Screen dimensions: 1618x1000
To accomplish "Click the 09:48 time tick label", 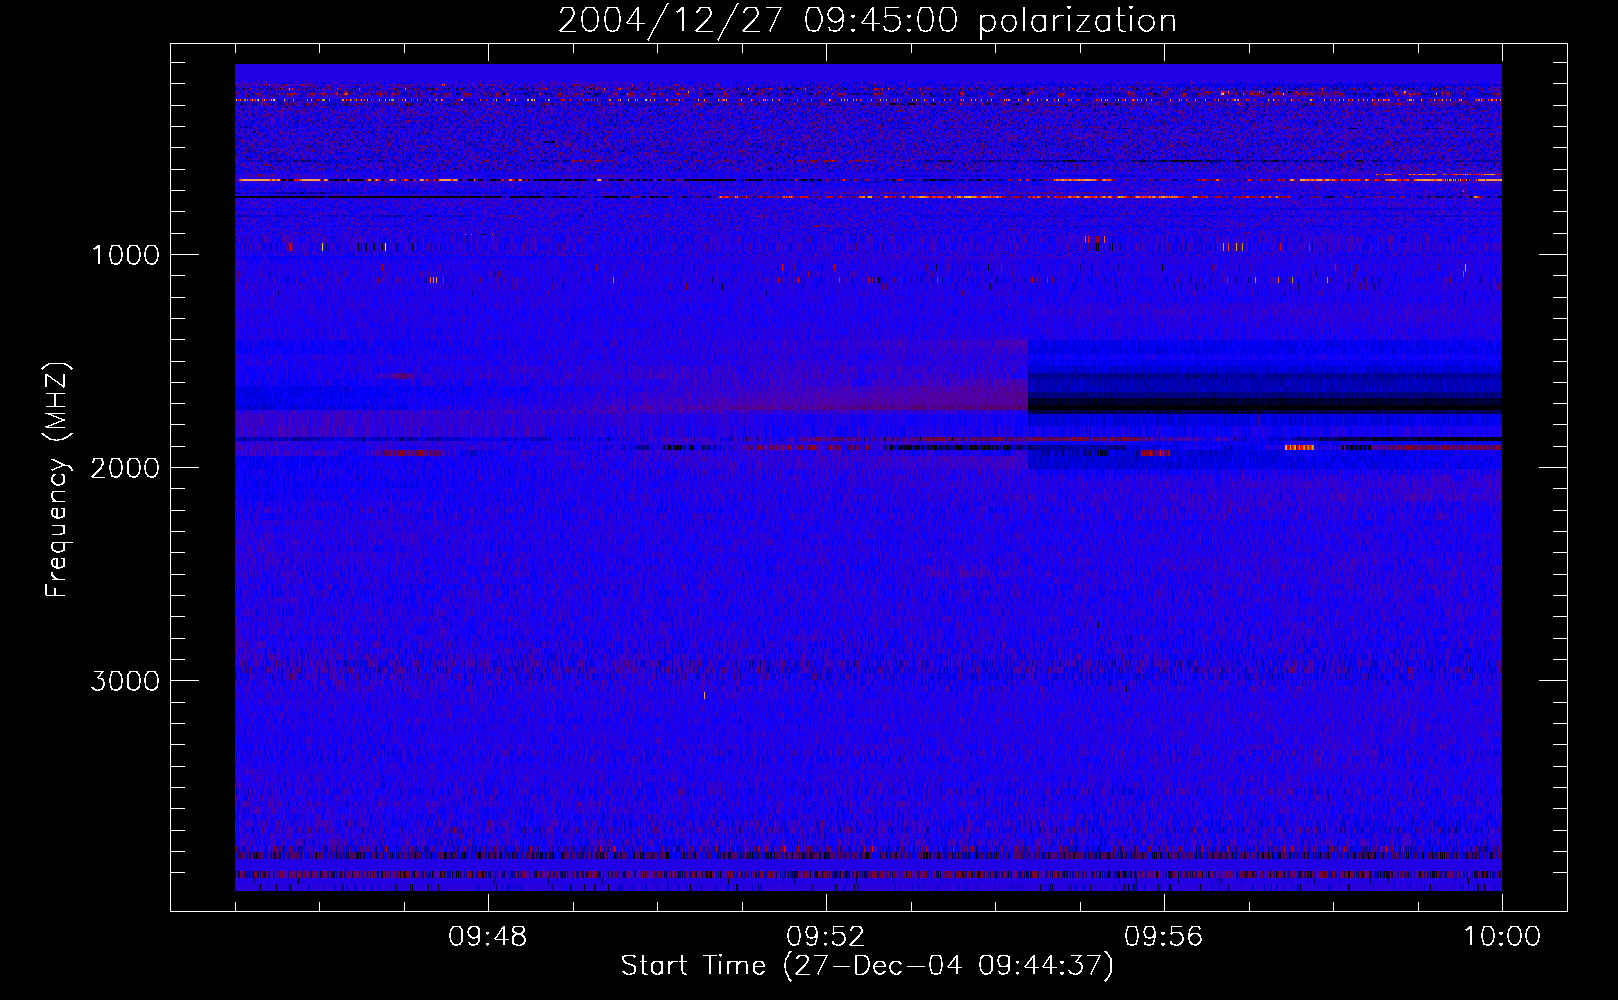I will pyautogui.click(x=488, y=937).
